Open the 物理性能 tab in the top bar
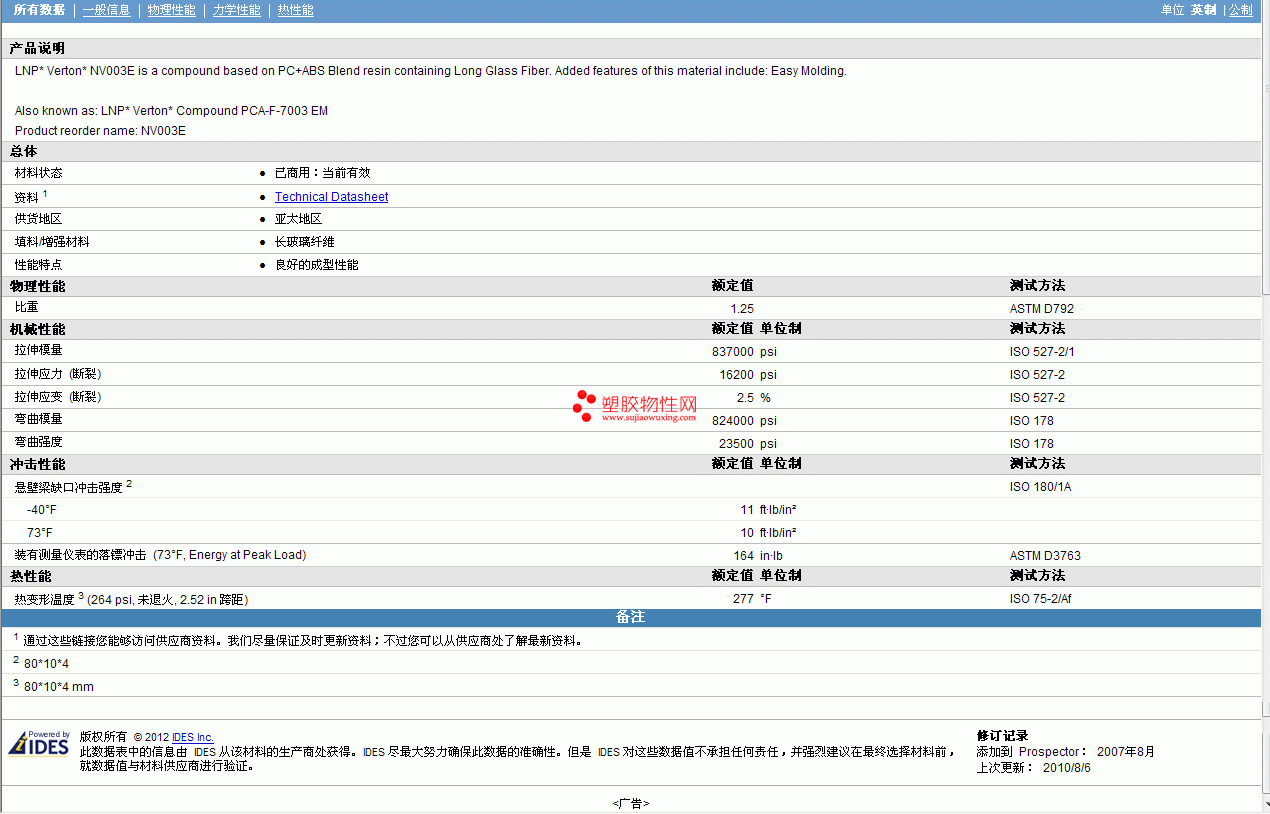Image resolution: width=1270 pixels, height=814 pixels. pos(171,10)
